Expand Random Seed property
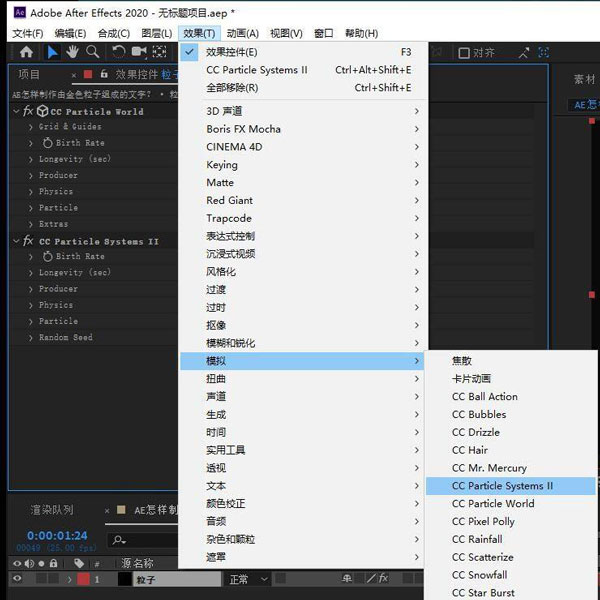The height and width of the screenshot is (600, 600). [31, 338]
